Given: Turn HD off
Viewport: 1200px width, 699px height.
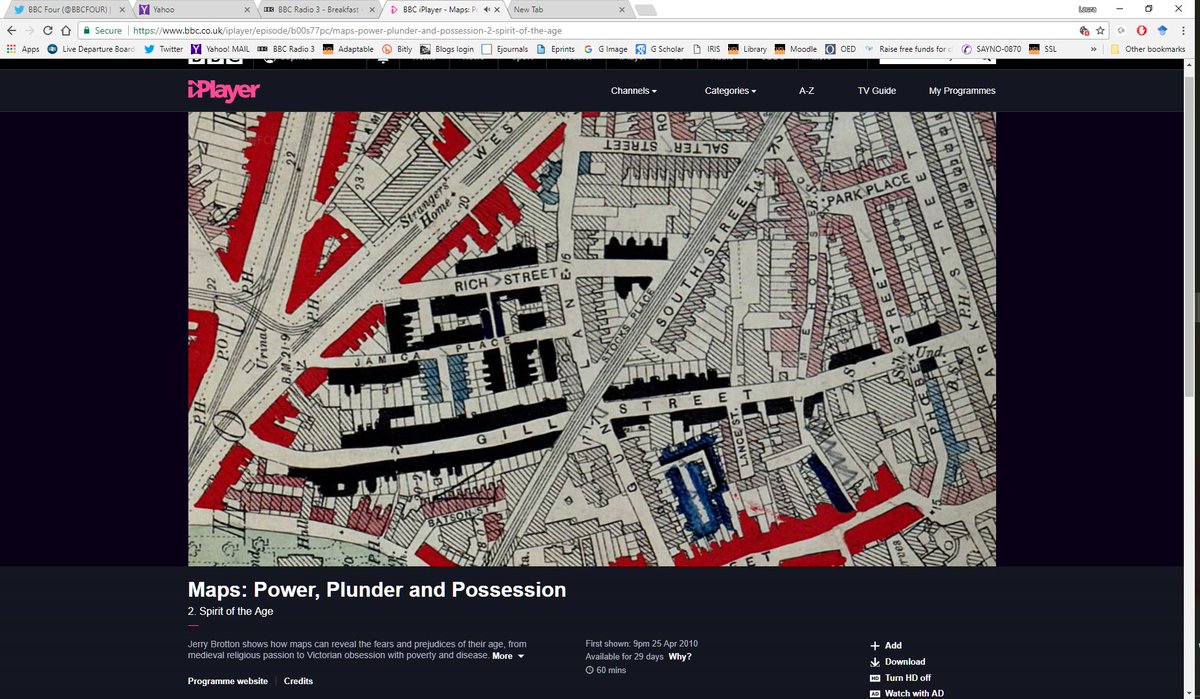Looking at the screenshot, I should (x=900, y=678).
